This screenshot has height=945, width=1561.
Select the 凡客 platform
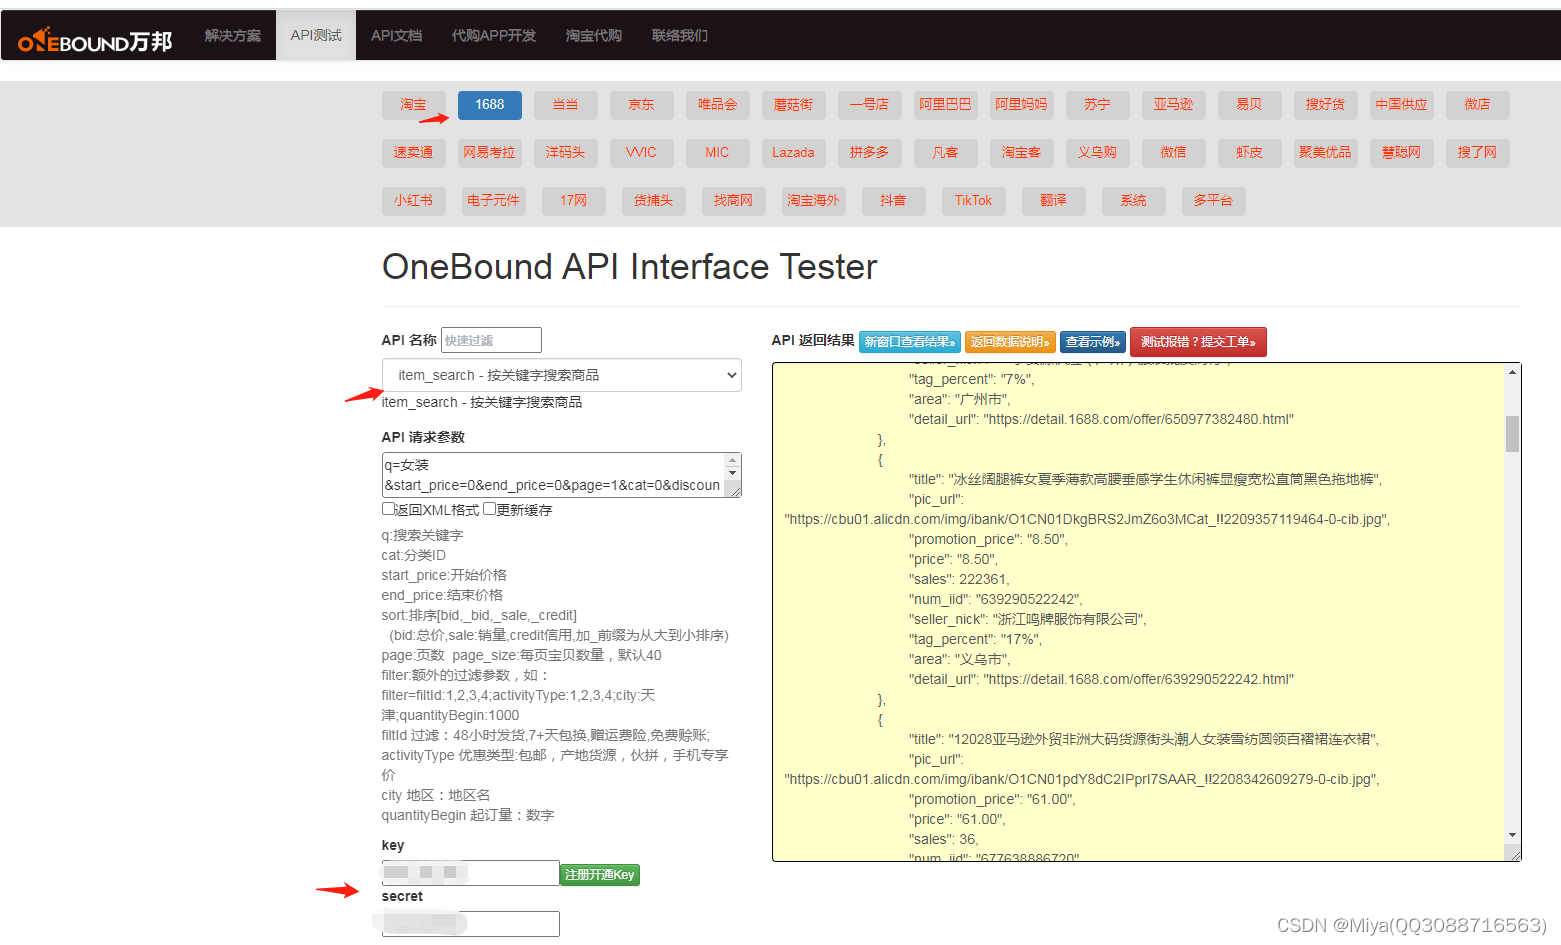[x=946, y=153]
